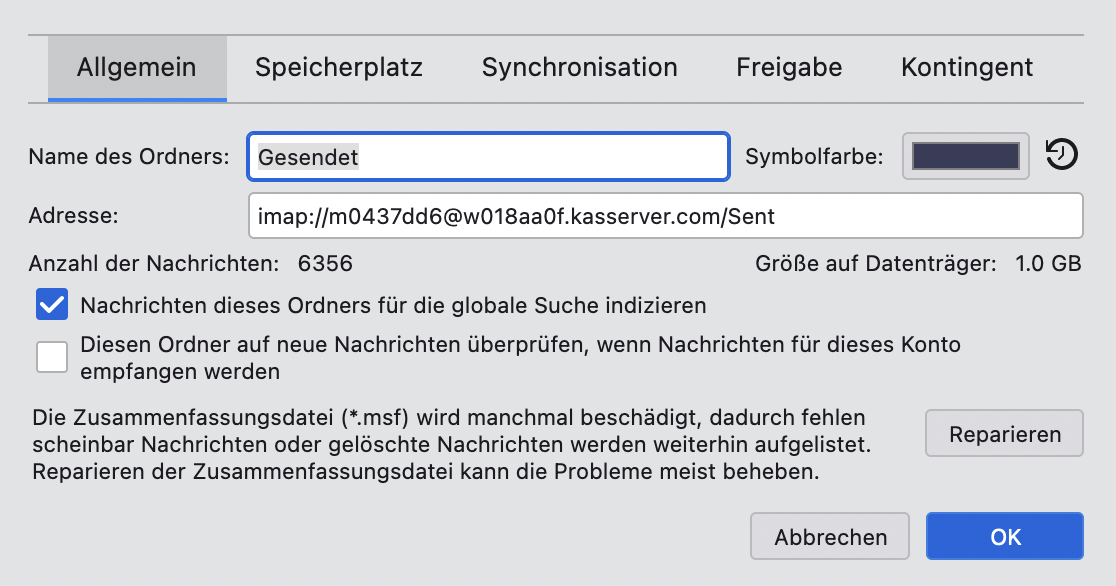Image resolution: width=1116 pixels, height=586 pixels.
Task: Enable checking this folder for new messages
Action: (52, 357)
